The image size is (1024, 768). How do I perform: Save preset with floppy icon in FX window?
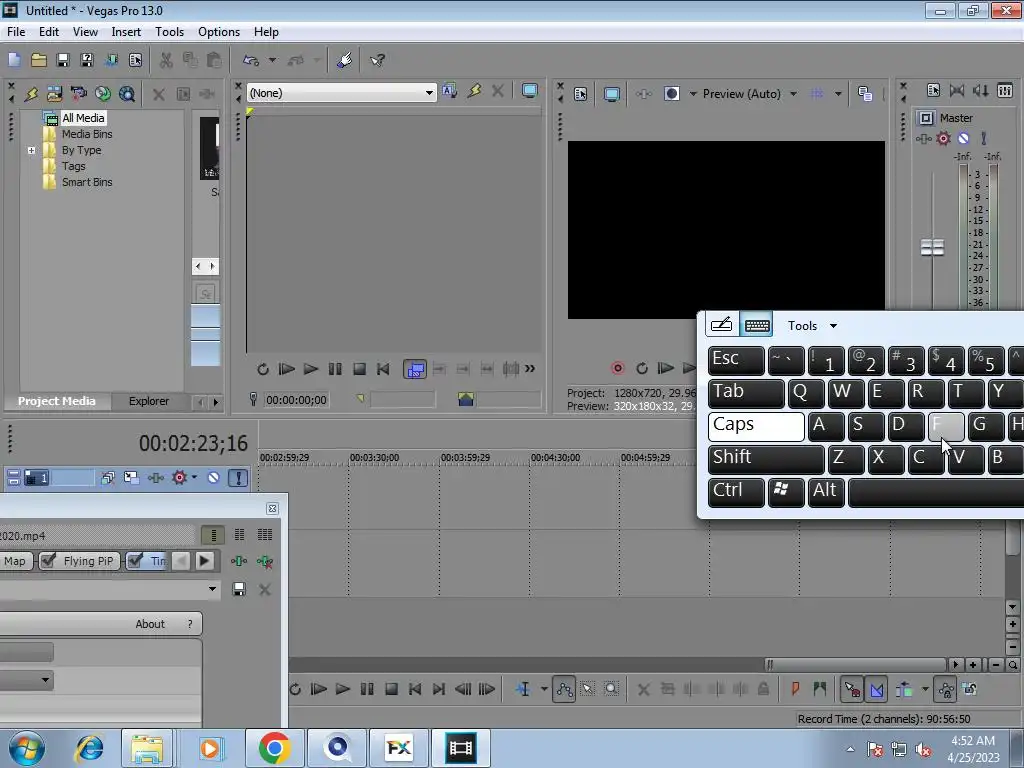(239, 590)
